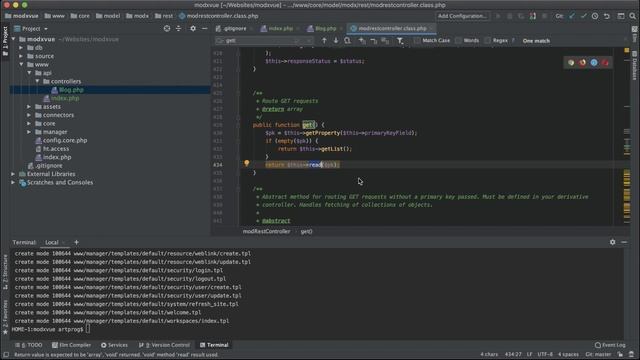Show Git history clock icon
The height and width of the screenshot is (360, 640).
tap(595, 16)
